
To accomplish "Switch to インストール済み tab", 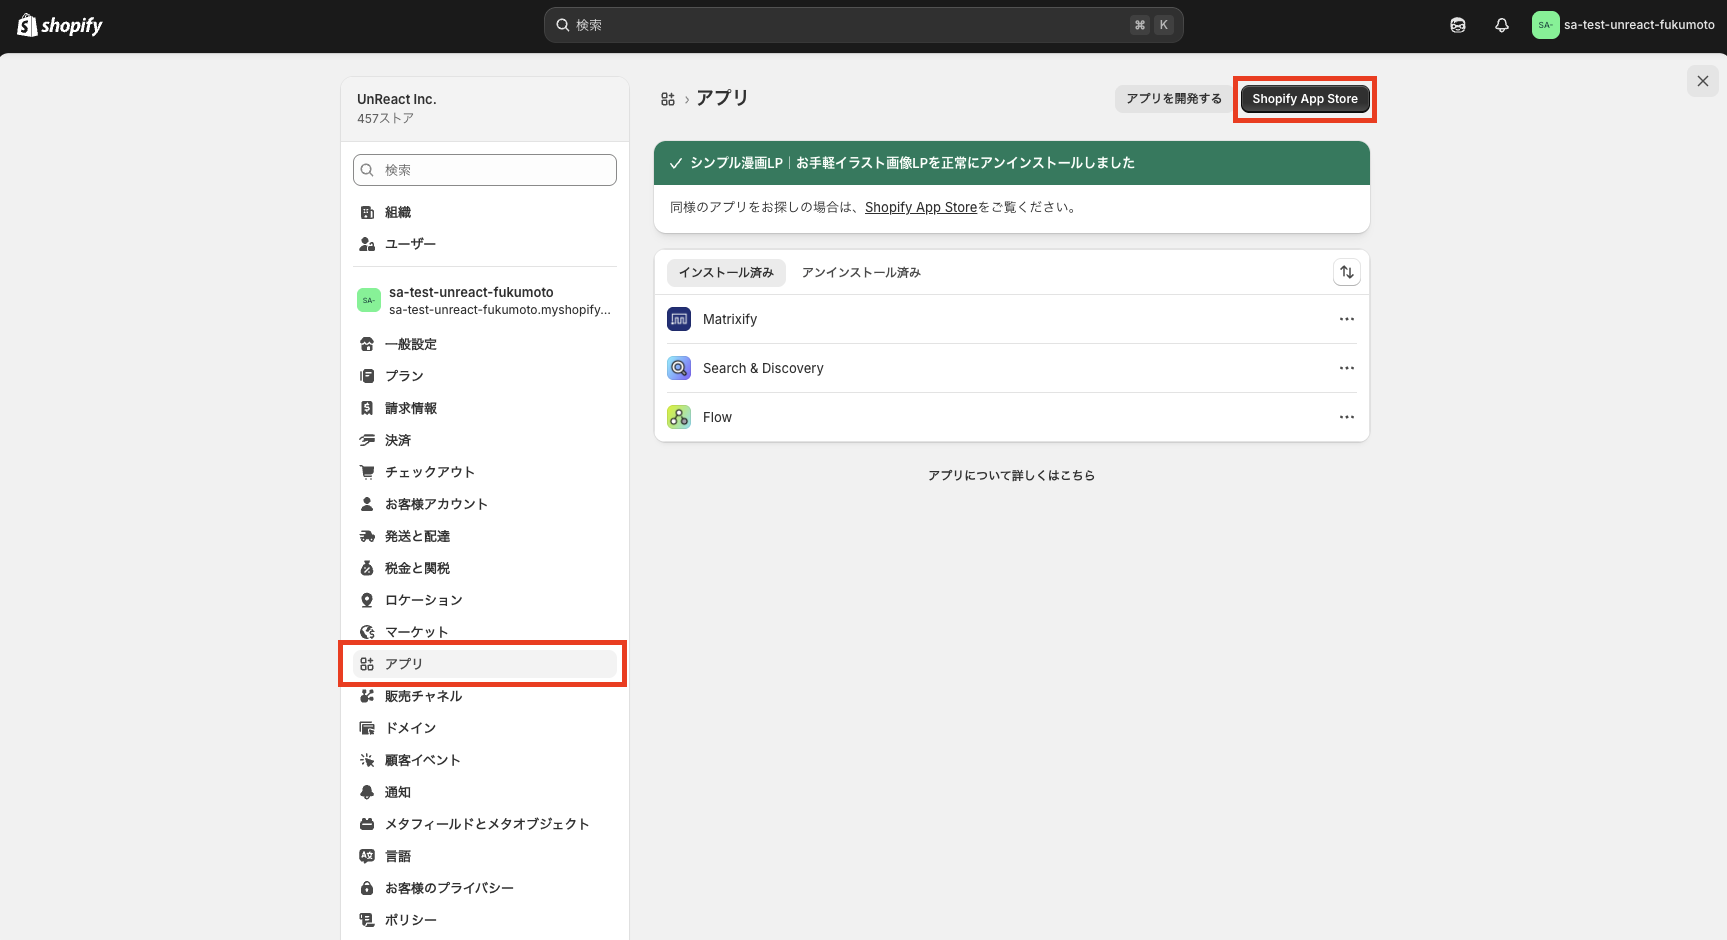I will [726, 272].
